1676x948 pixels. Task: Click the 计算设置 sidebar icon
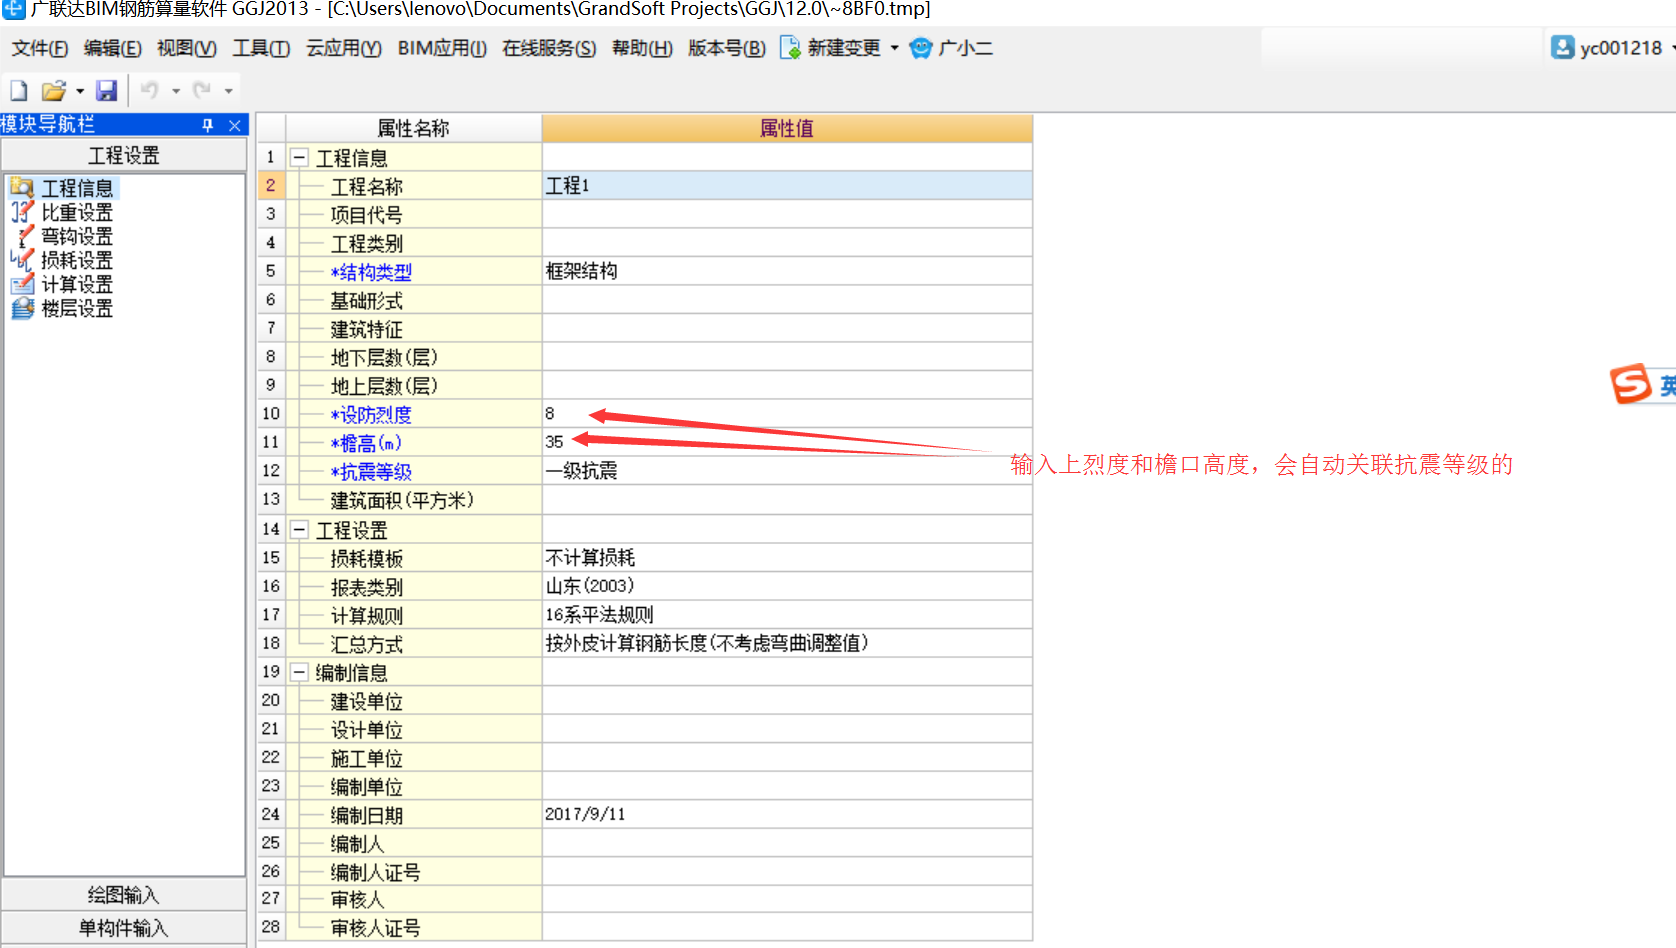pos(22,284)
